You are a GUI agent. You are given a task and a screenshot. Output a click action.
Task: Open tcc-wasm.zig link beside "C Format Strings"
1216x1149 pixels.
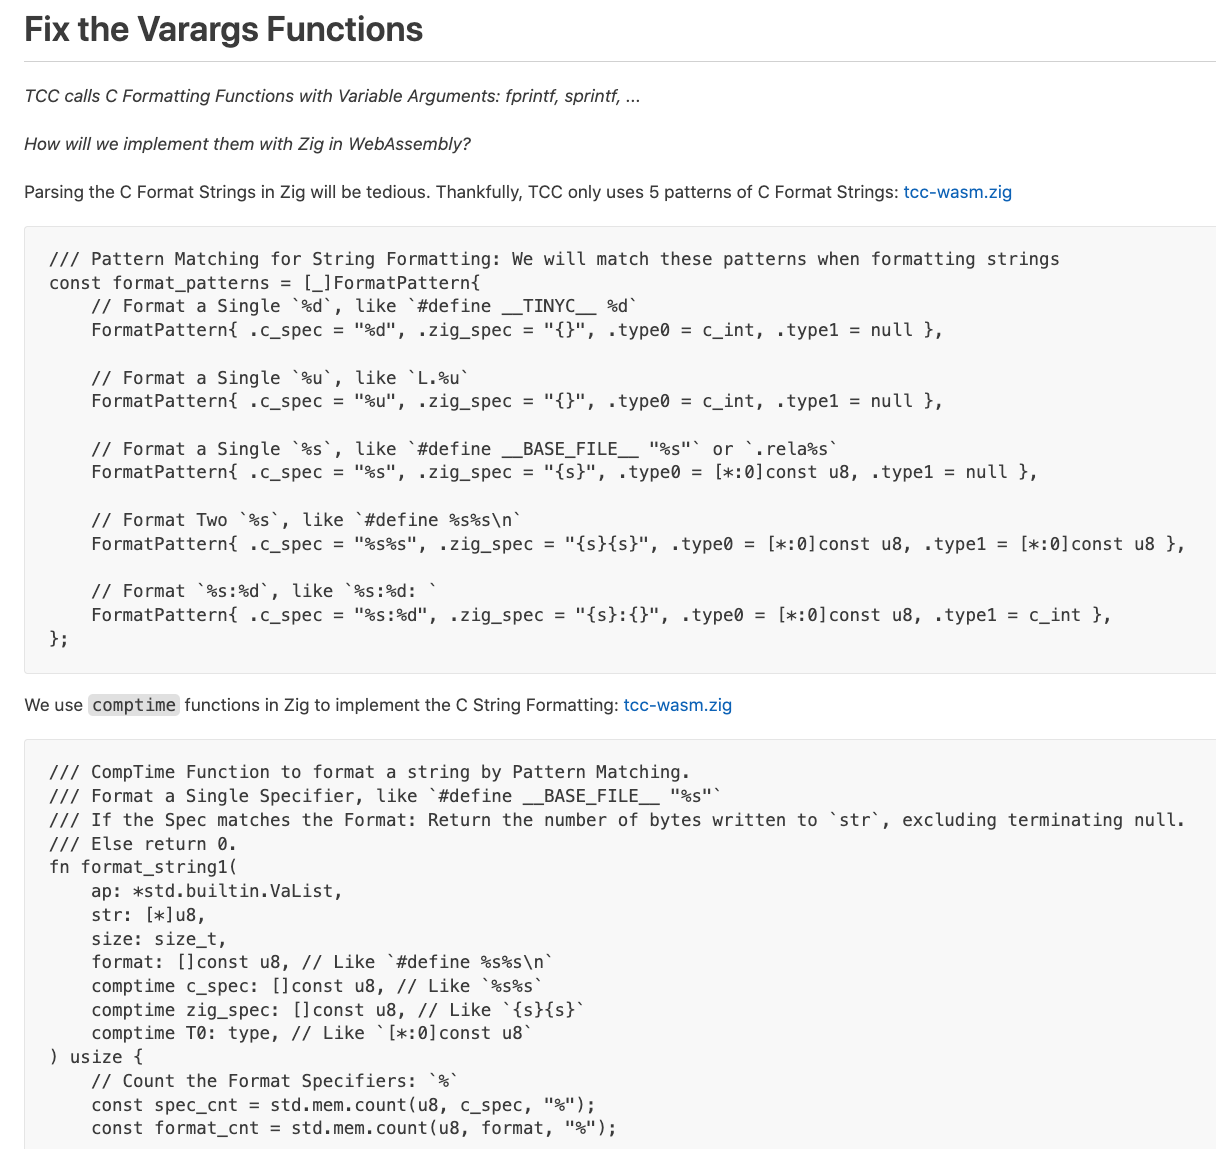957,192
